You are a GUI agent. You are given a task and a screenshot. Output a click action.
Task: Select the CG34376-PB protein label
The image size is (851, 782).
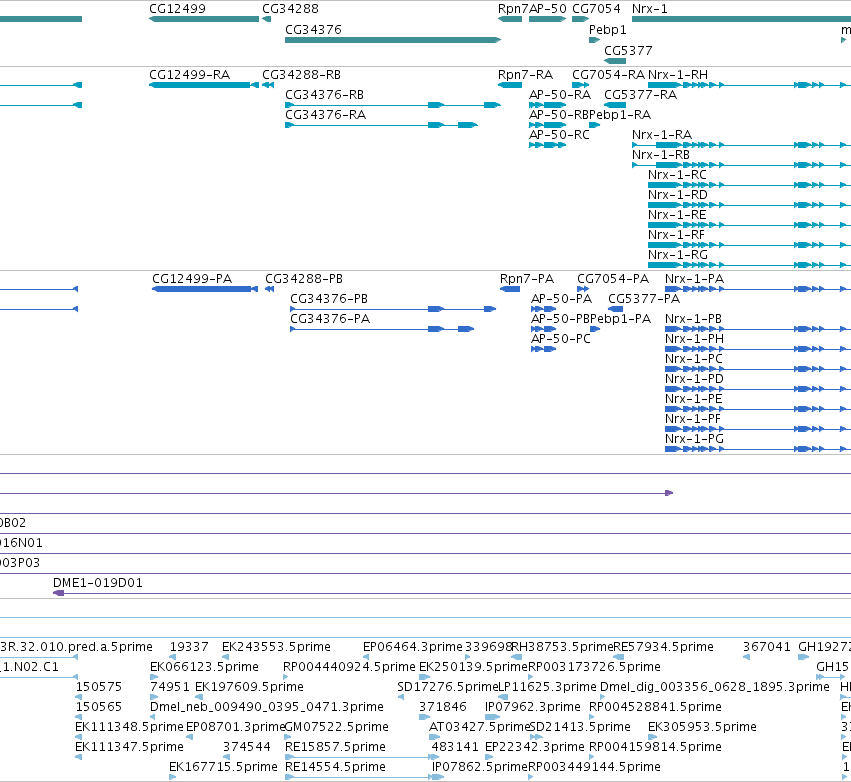[328, 298]
